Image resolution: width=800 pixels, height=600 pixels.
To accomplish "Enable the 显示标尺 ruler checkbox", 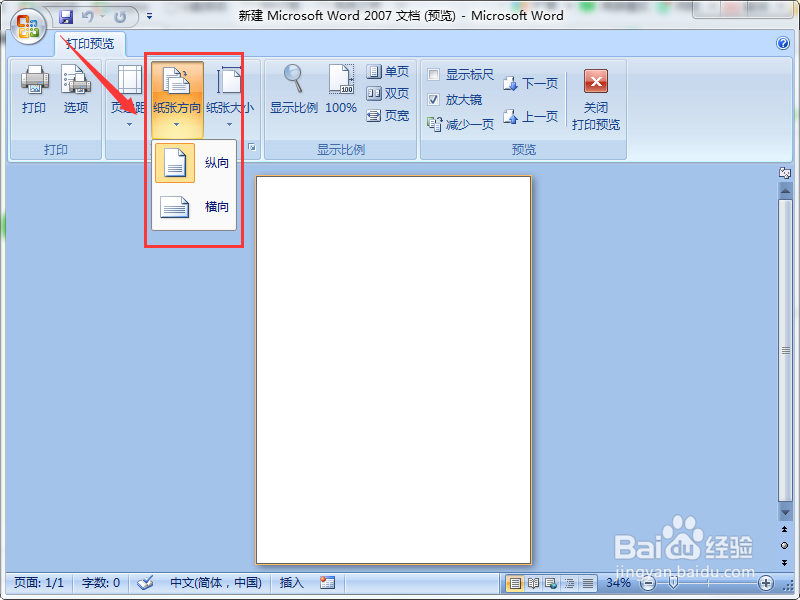I will [x=434, y=75].
